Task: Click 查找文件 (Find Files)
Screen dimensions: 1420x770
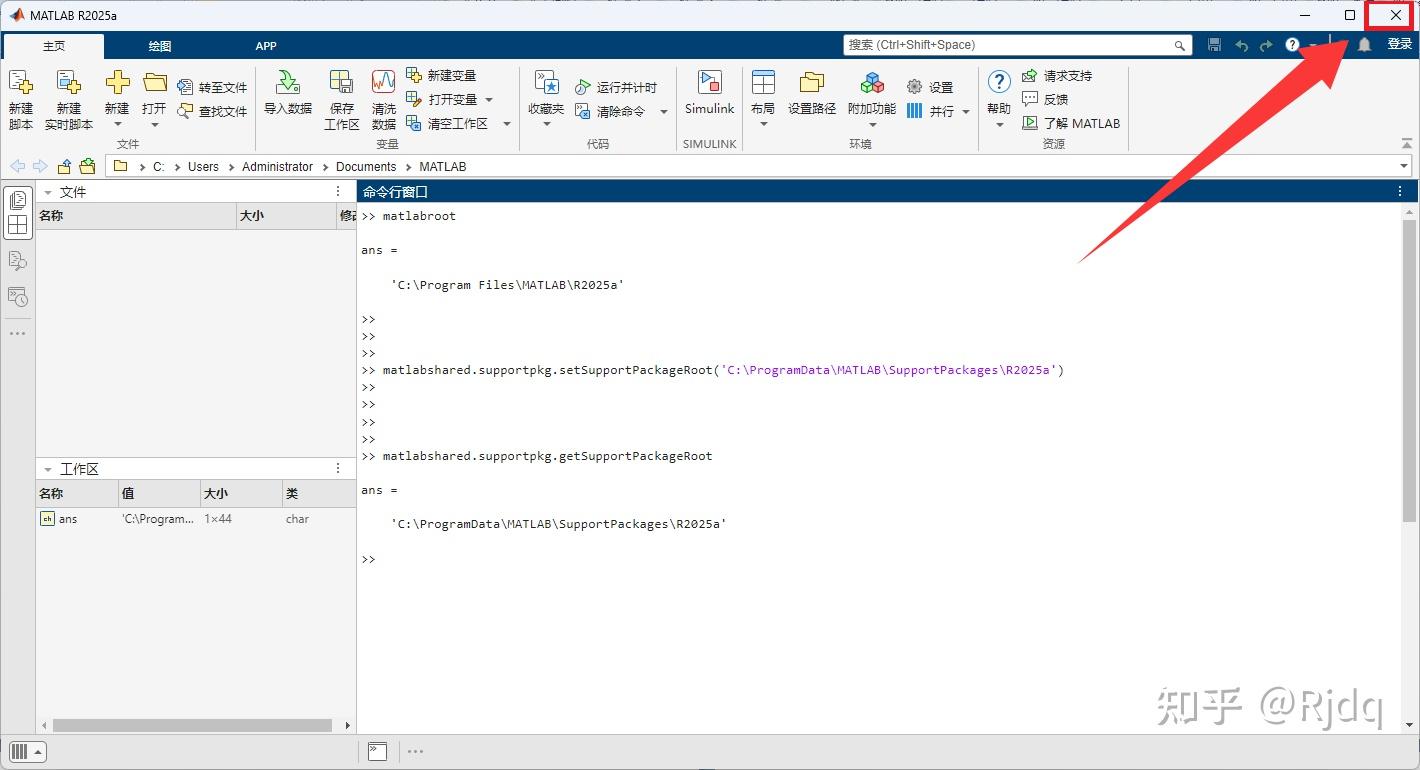Action: tap(212, 111)
